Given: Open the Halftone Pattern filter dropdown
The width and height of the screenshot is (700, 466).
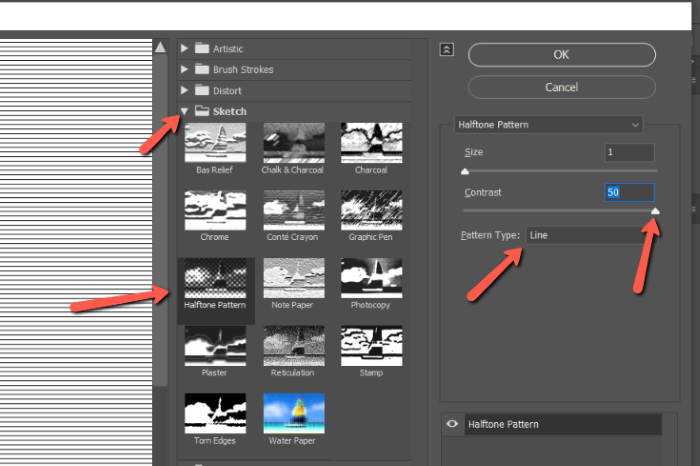Looking at the screenshot, I should (x=547, y=125).
